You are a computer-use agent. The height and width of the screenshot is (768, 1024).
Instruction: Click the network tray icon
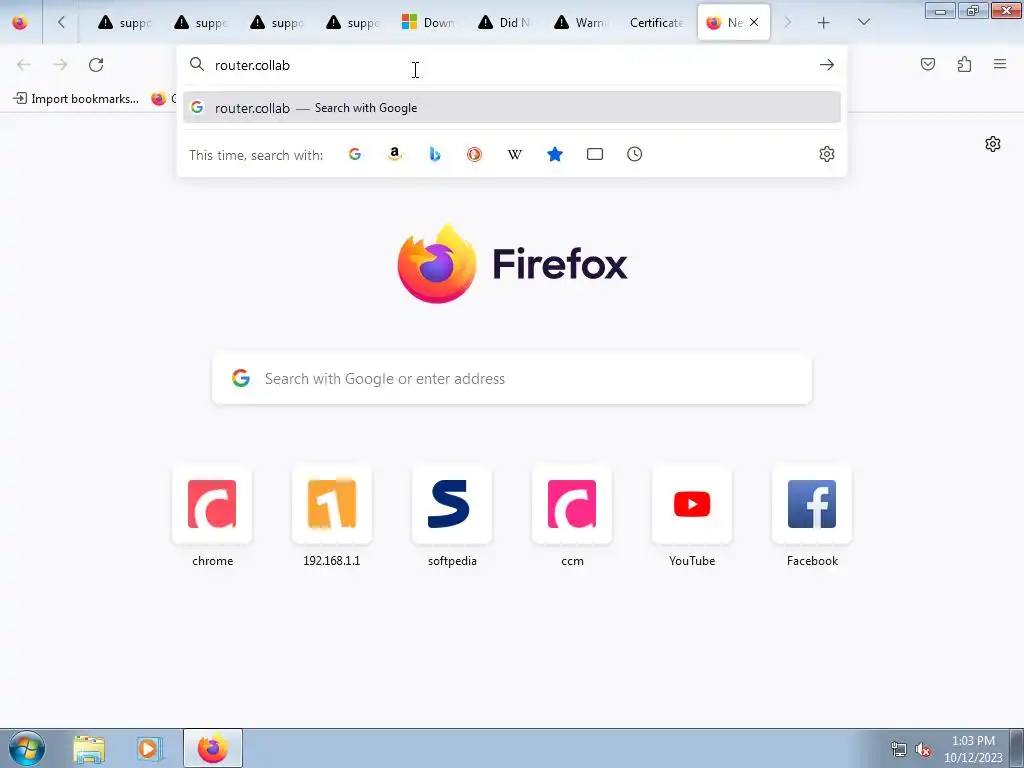(x=899, y=750)
